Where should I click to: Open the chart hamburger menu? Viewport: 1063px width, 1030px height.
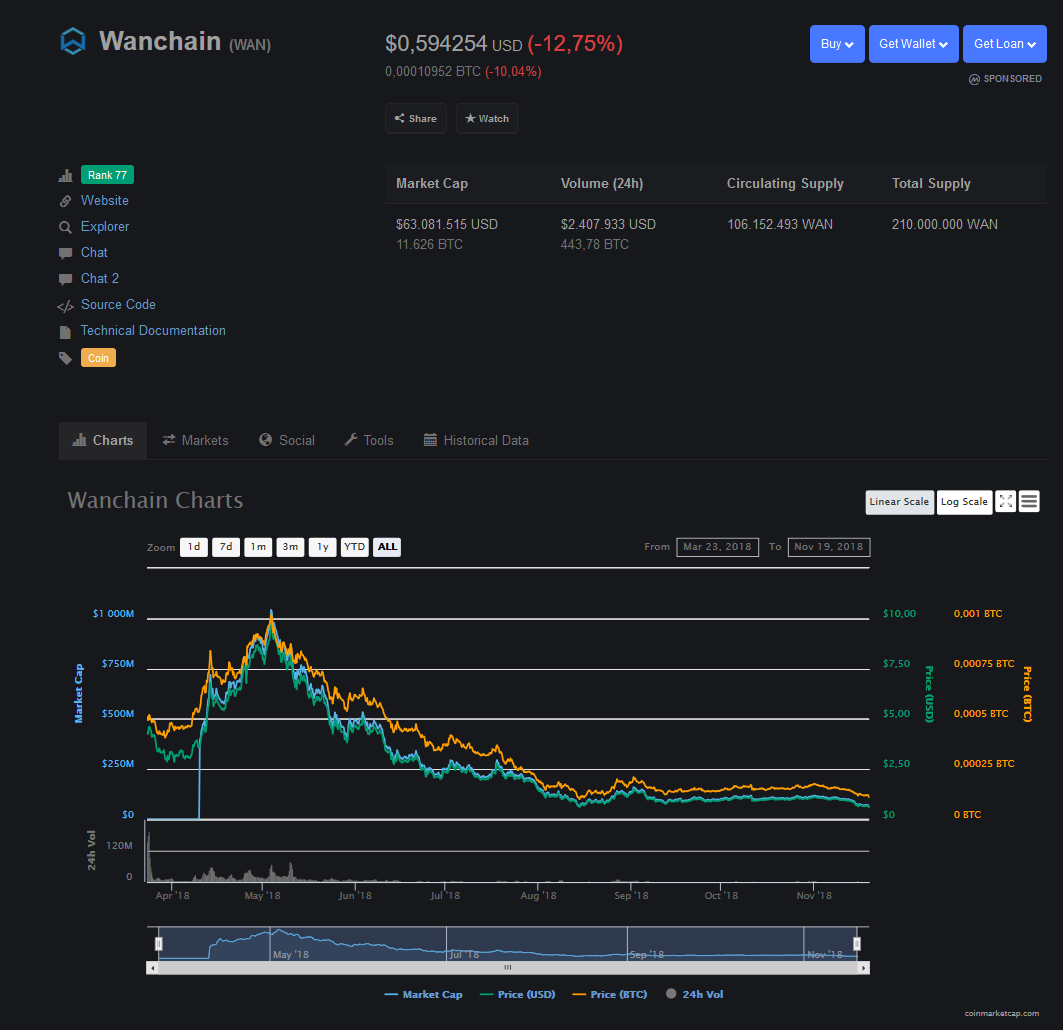(x=1029, y=502)
